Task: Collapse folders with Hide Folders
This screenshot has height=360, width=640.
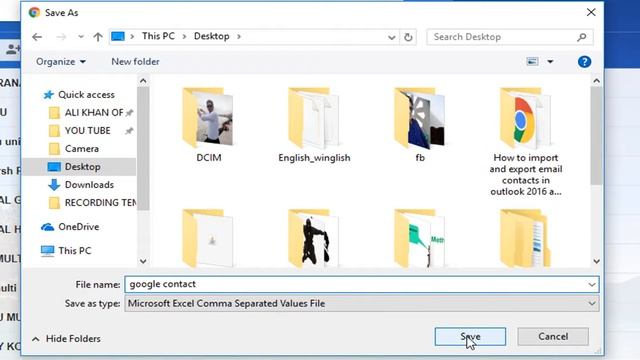Action: coord(67,339)
